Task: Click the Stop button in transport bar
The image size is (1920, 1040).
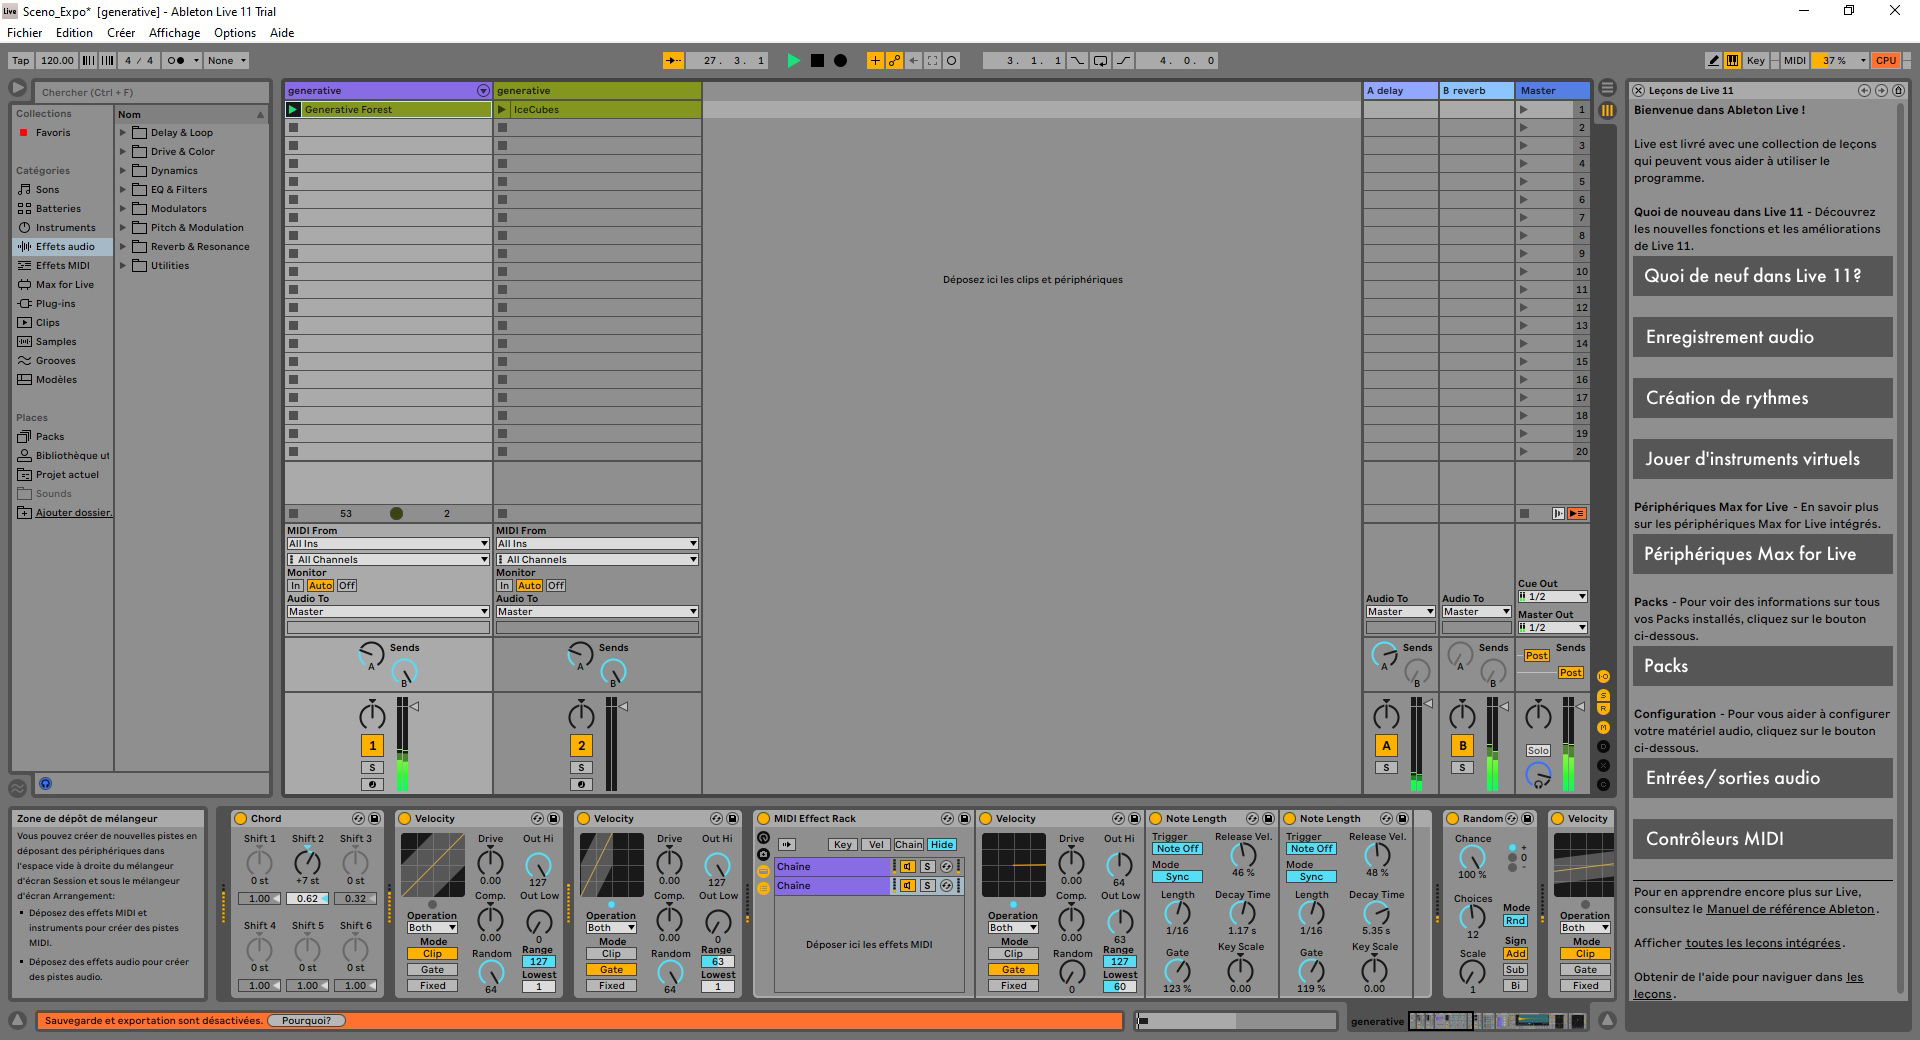Action: click(817, 61)
